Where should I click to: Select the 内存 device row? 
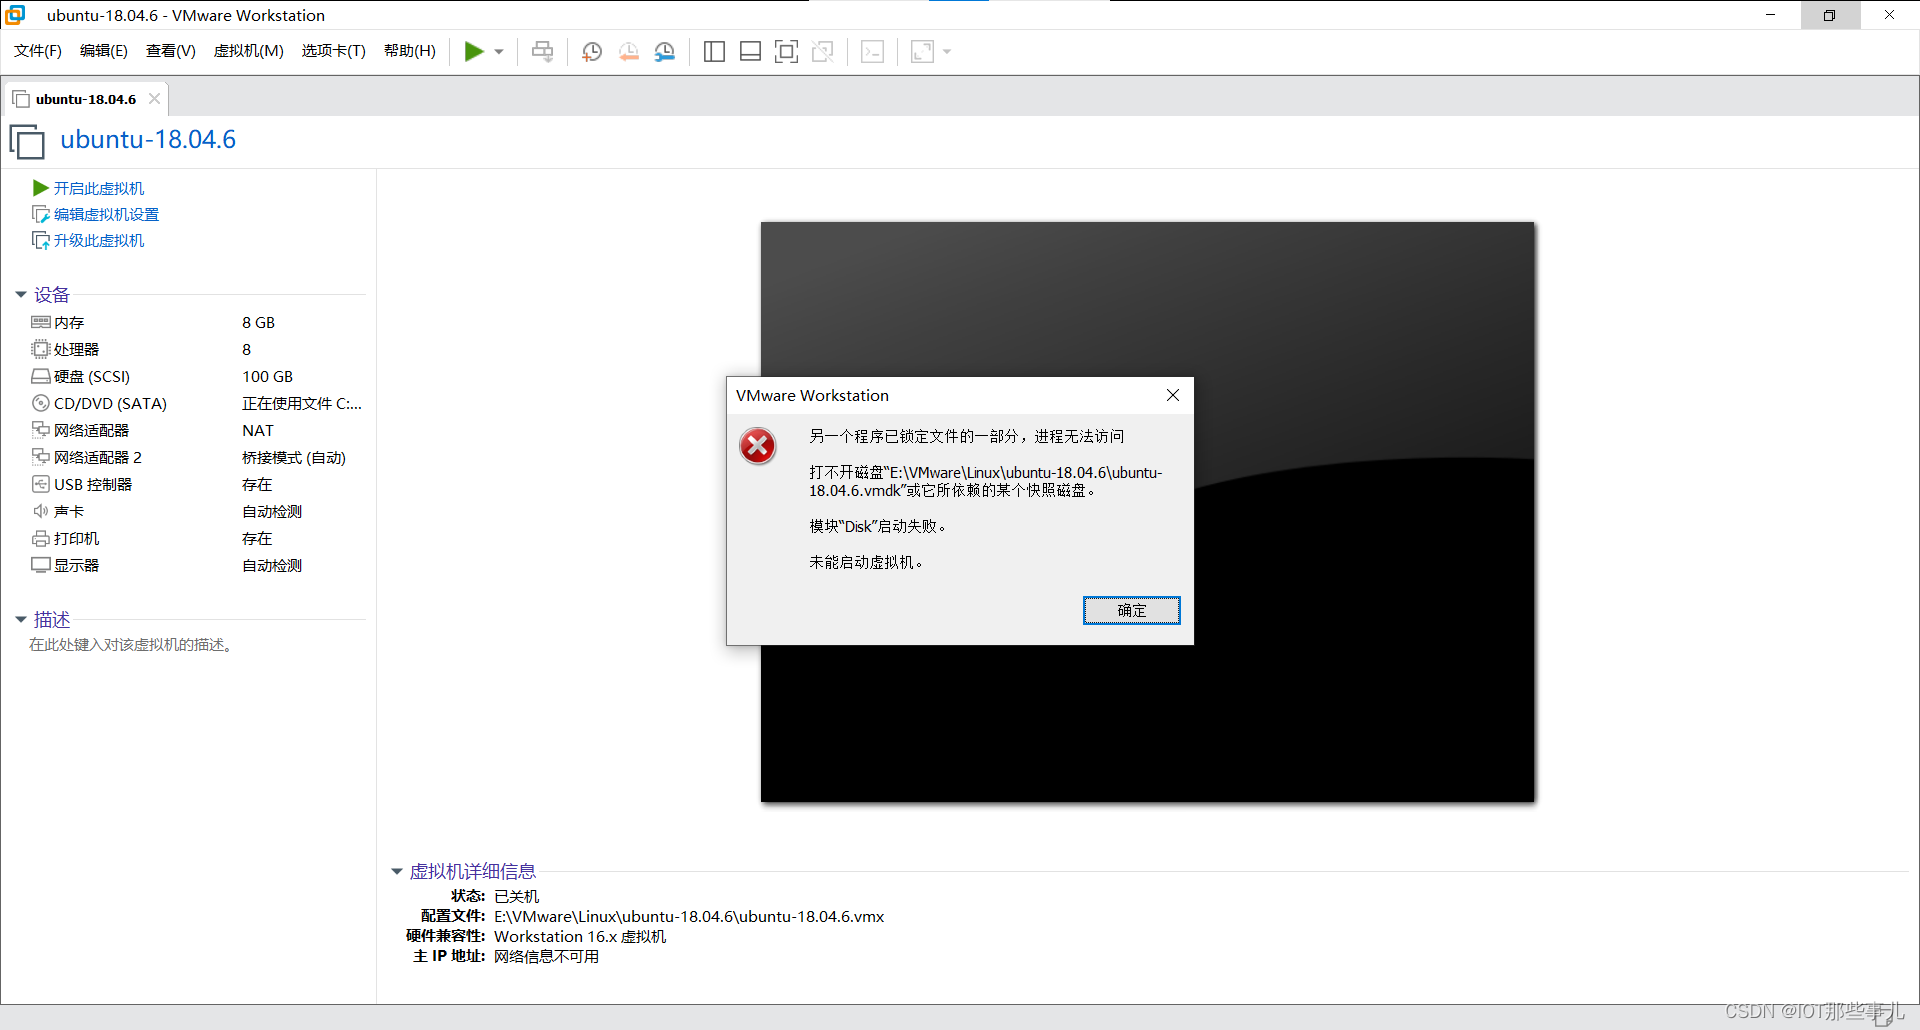pos(197,322)
